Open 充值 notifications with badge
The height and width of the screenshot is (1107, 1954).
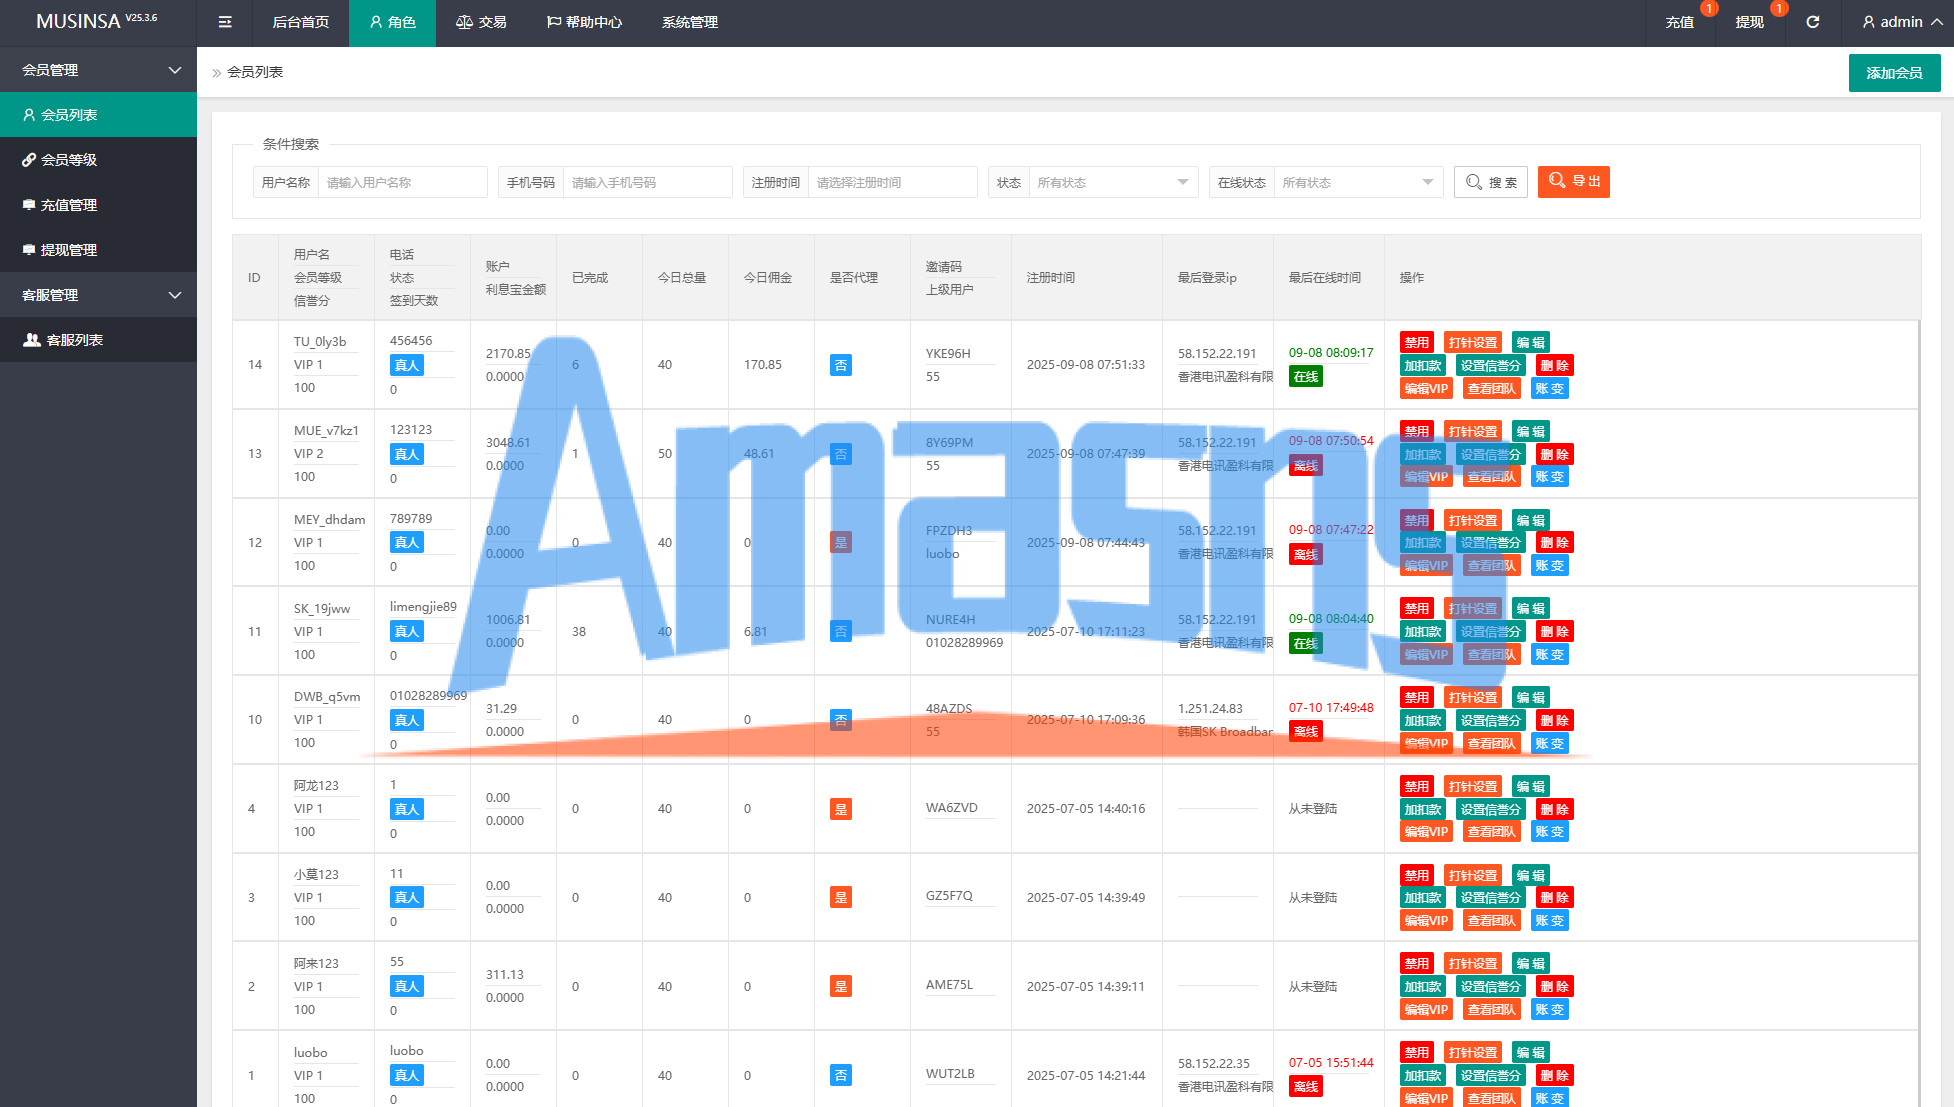click(x=1680, y=22)
